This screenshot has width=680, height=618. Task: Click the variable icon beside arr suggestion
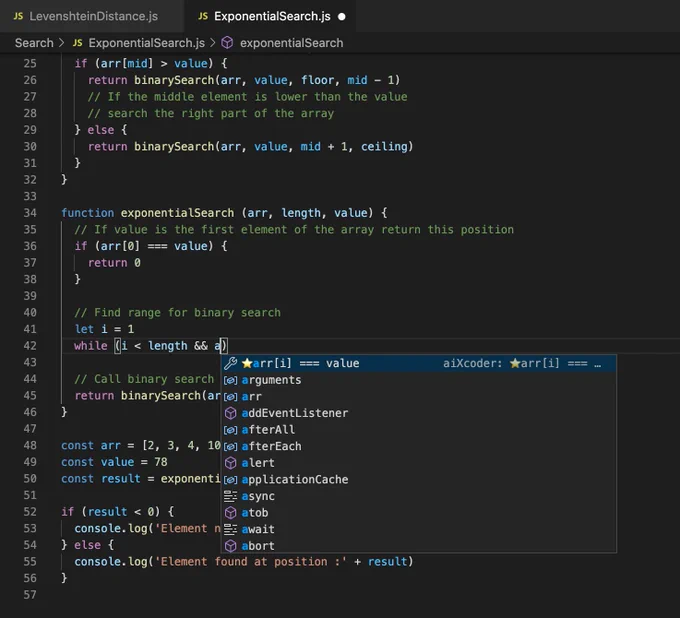coord(230,397)
